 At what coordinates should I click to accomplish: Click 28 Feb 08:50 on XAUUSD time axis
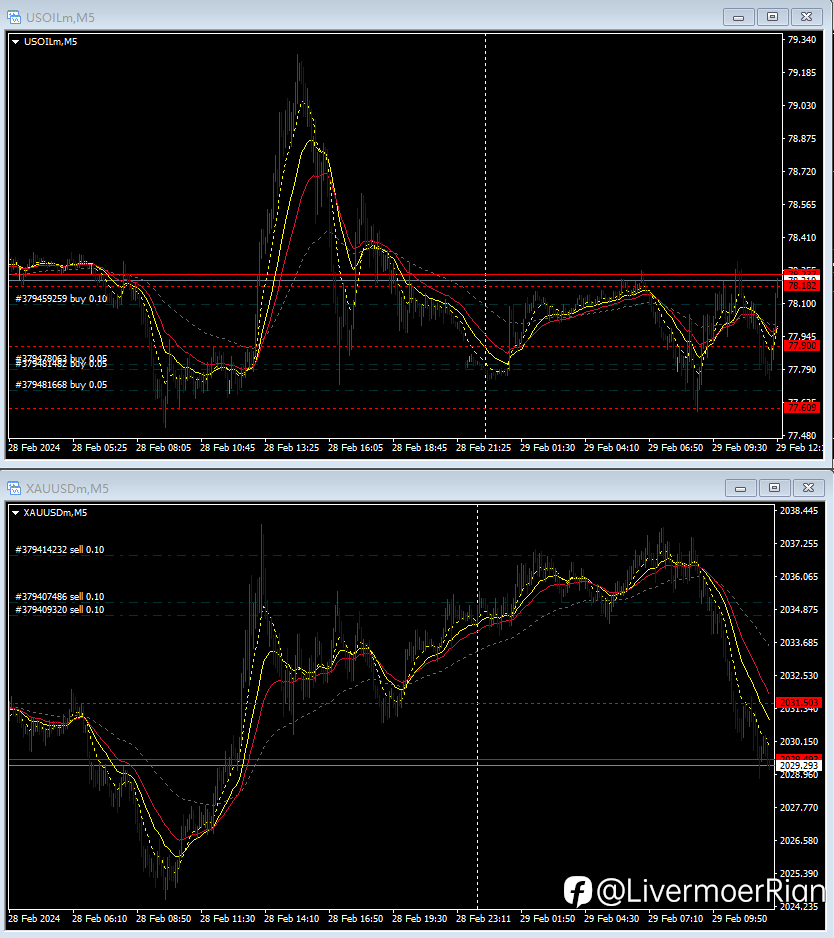[163, 918]
